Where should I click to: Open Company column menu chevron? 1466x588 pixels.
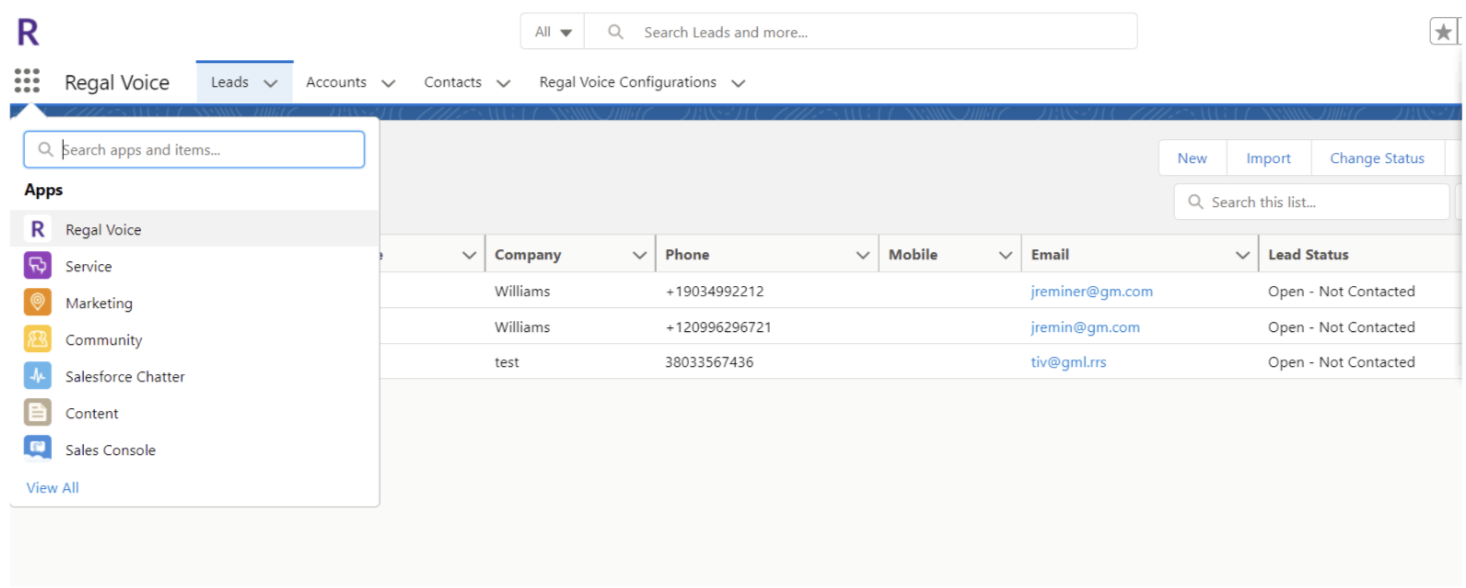(x=639, y=255)
